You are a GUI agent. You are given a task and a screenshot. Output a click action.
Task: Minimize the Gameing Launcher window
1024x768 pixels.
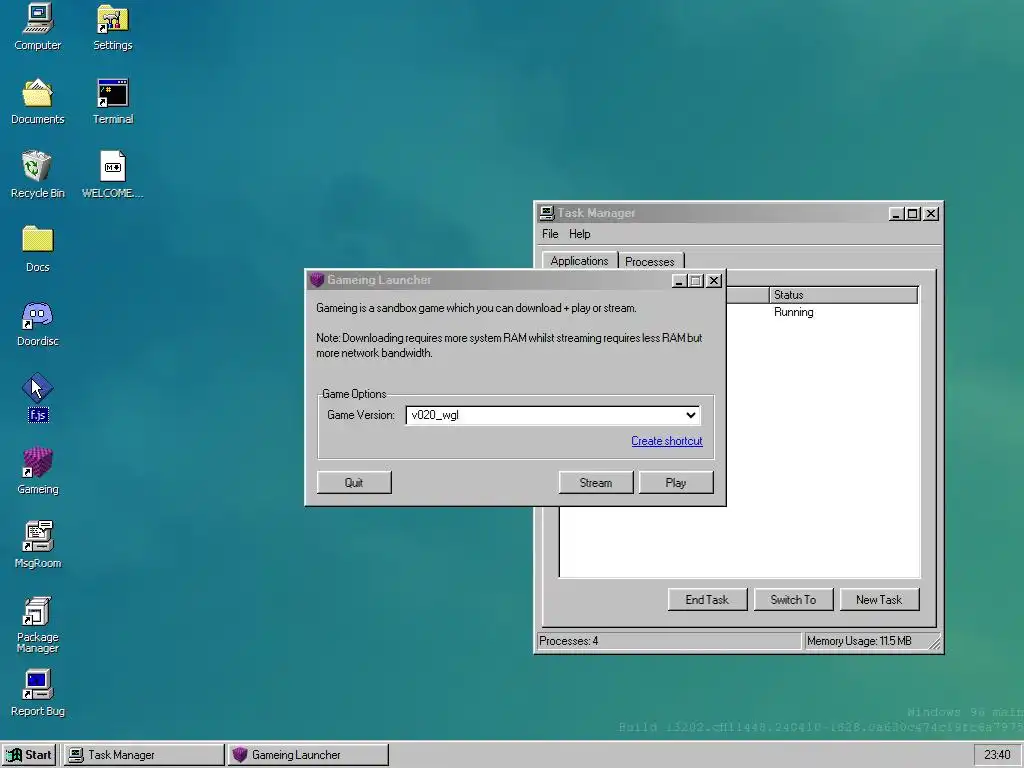[x=679, y=281]
